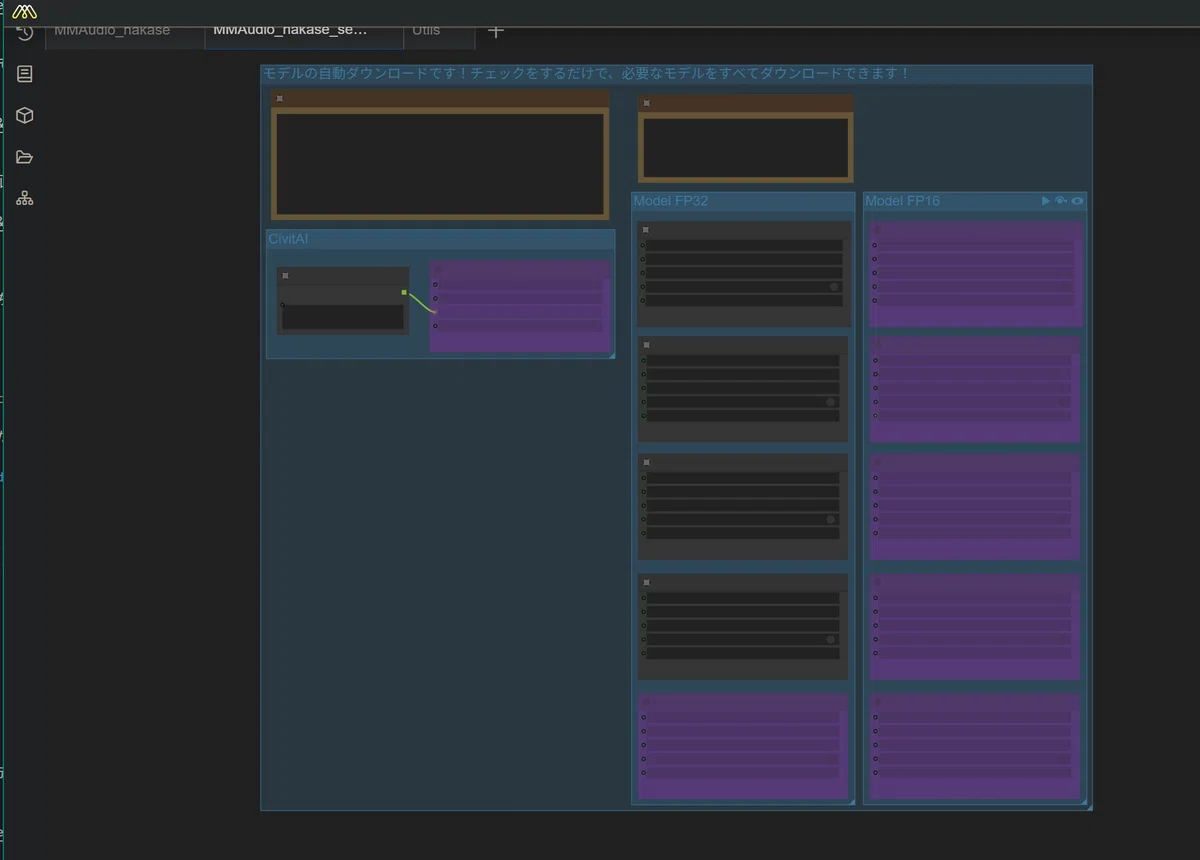Collapse the gray node in CivitAI group

tap(285, 275)
